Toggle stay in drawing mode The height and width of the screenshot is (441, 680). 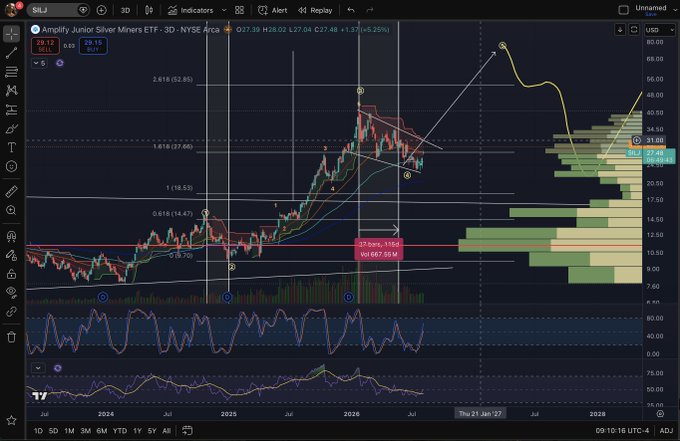click(12, 255)
